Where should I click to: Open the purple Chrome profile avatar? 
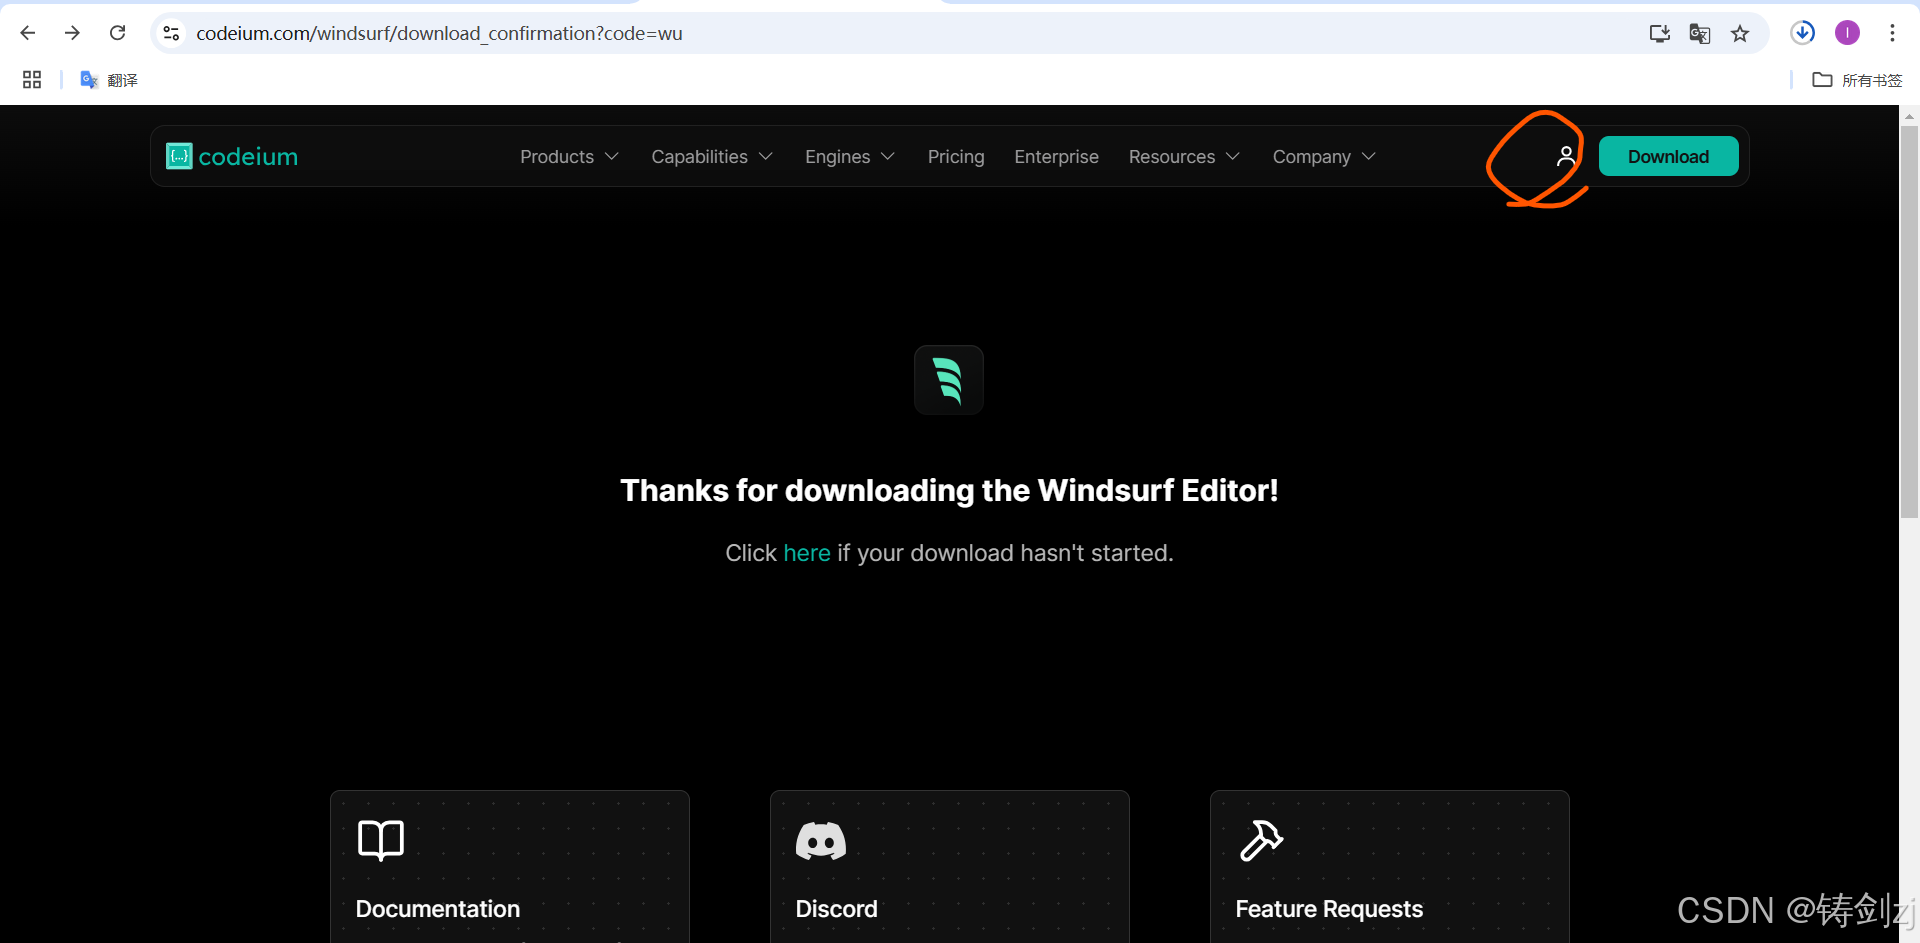(1847, 33)
